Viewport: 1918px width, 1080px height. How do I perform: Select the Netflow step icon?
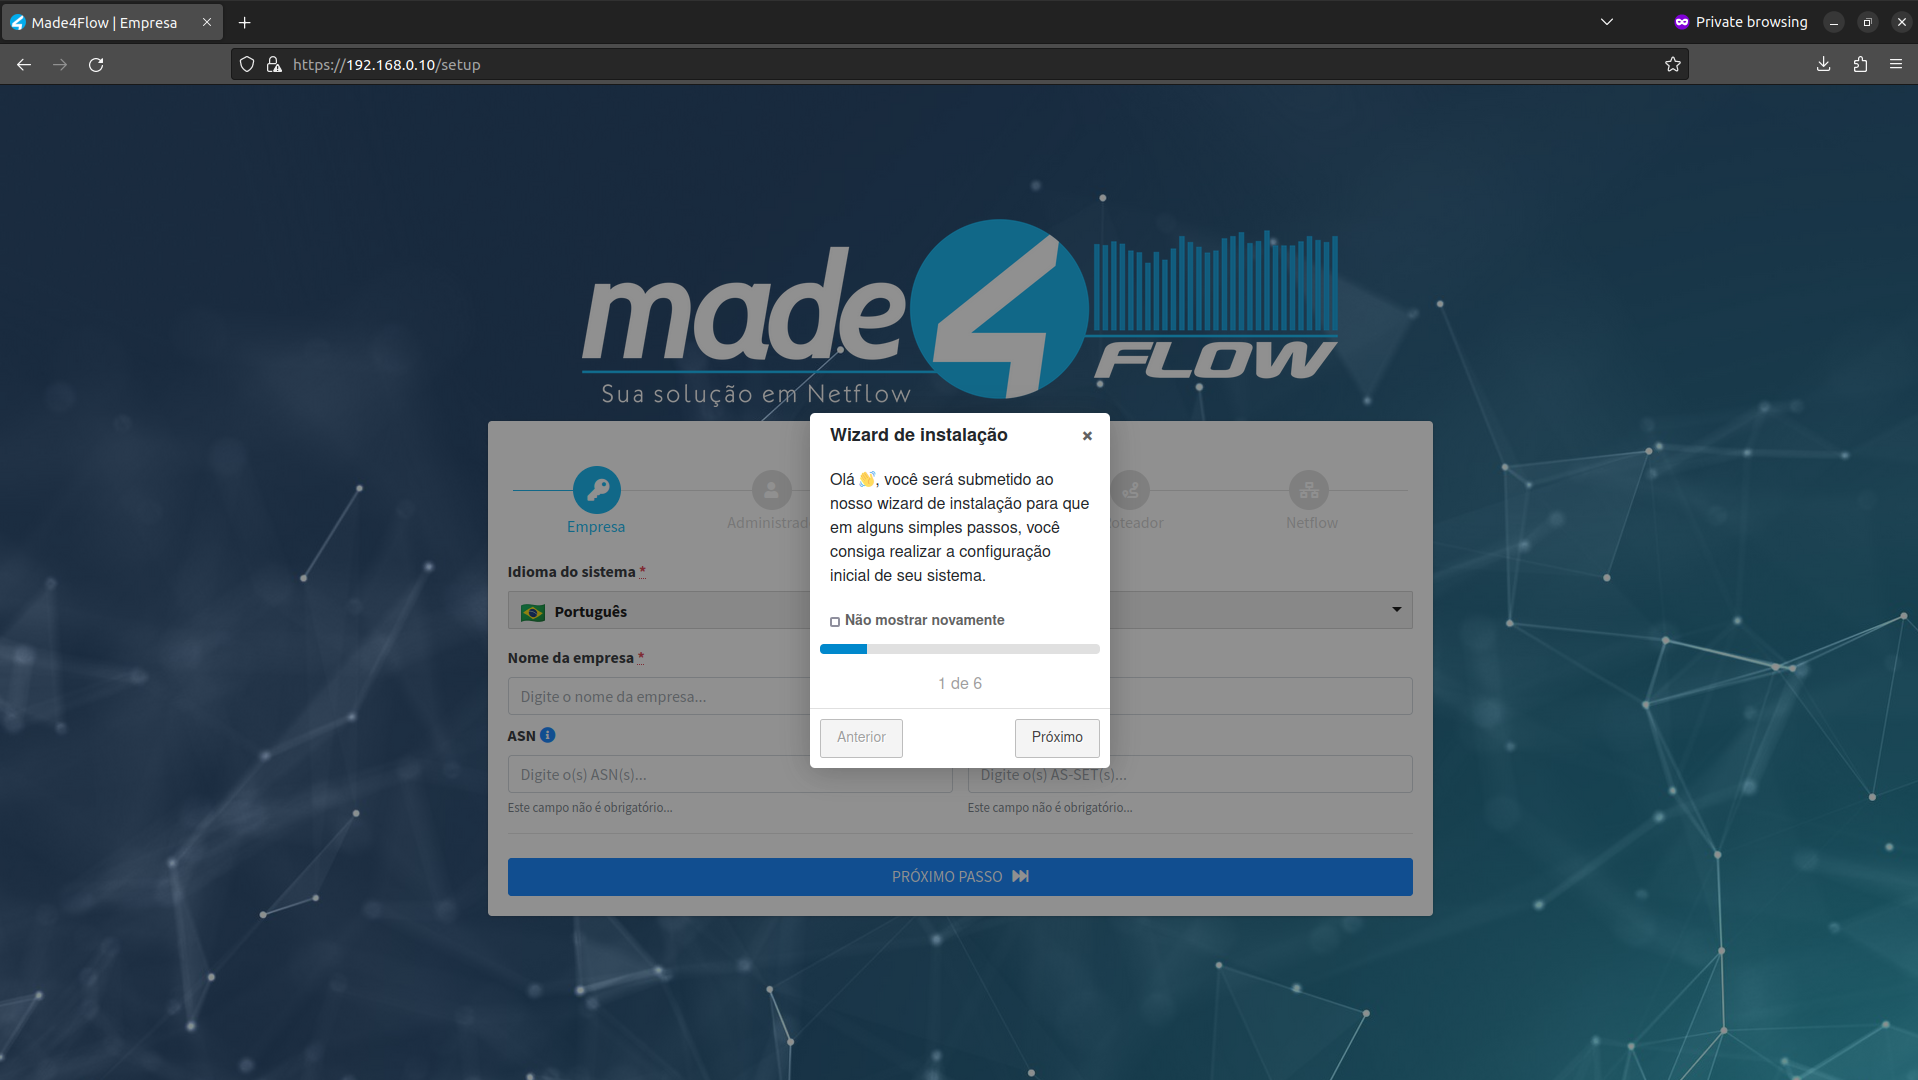1308,490
